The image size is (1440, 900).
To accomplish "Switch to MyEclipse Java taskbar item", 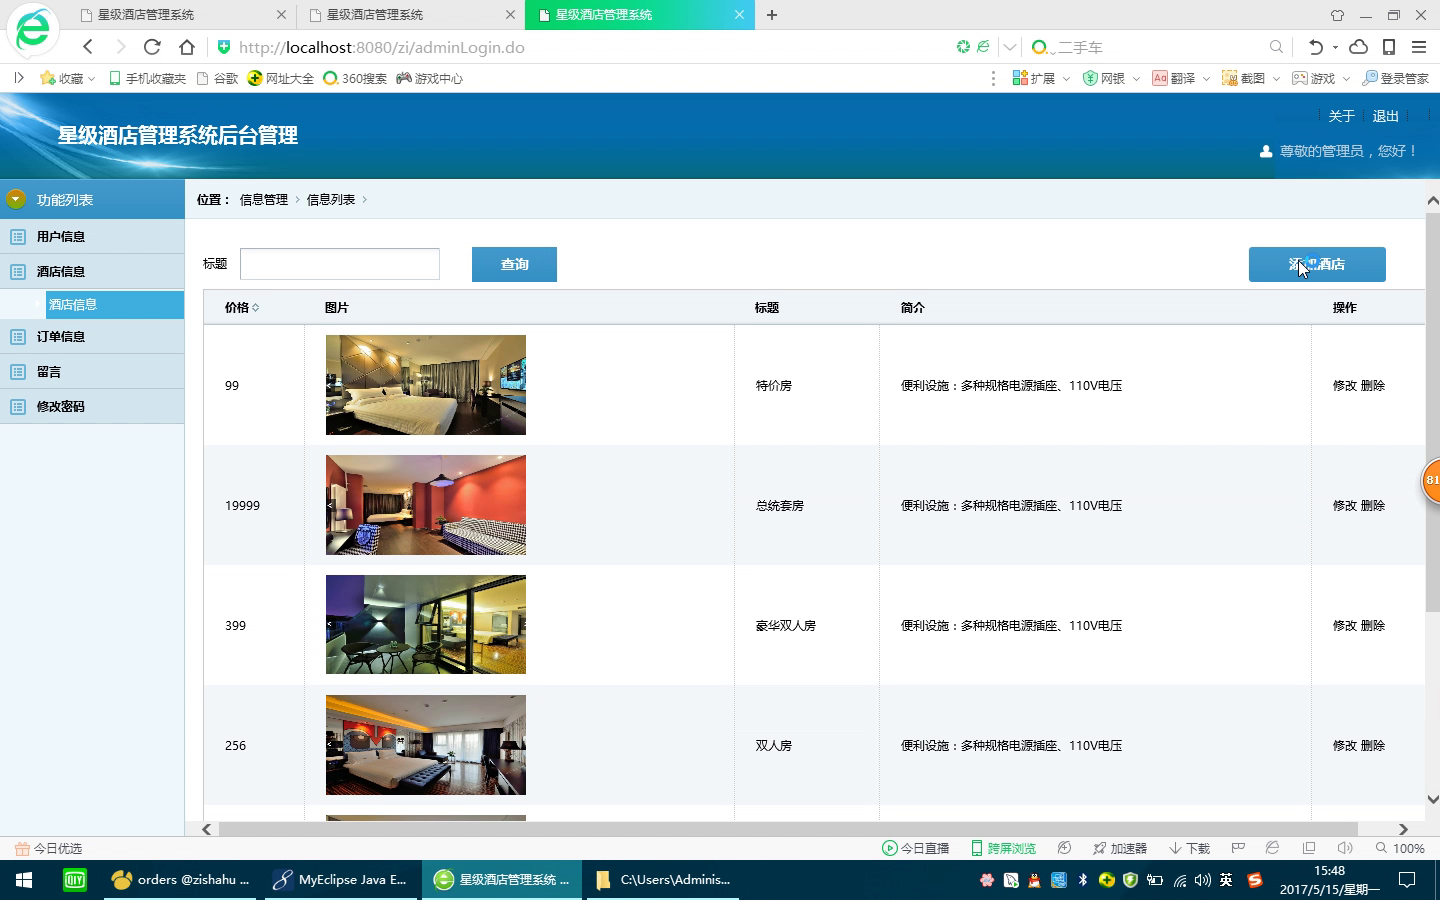I will point(340,880).
